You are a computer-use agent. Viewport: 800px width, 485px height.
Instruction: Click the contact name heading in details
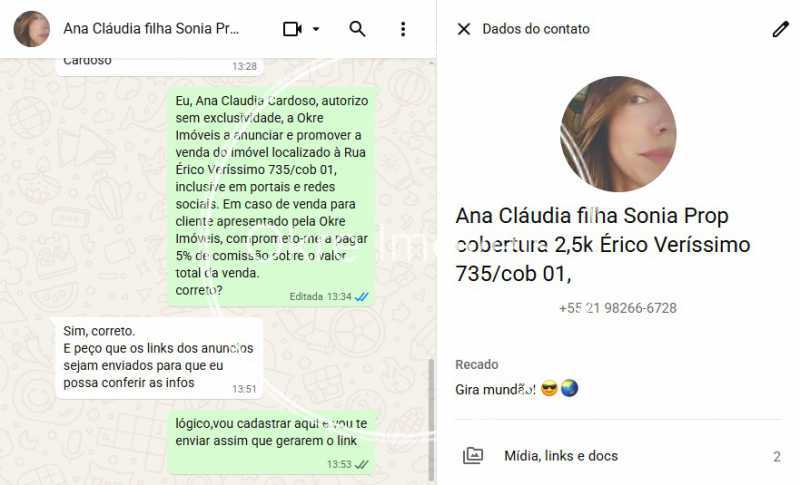pos(603,245)
